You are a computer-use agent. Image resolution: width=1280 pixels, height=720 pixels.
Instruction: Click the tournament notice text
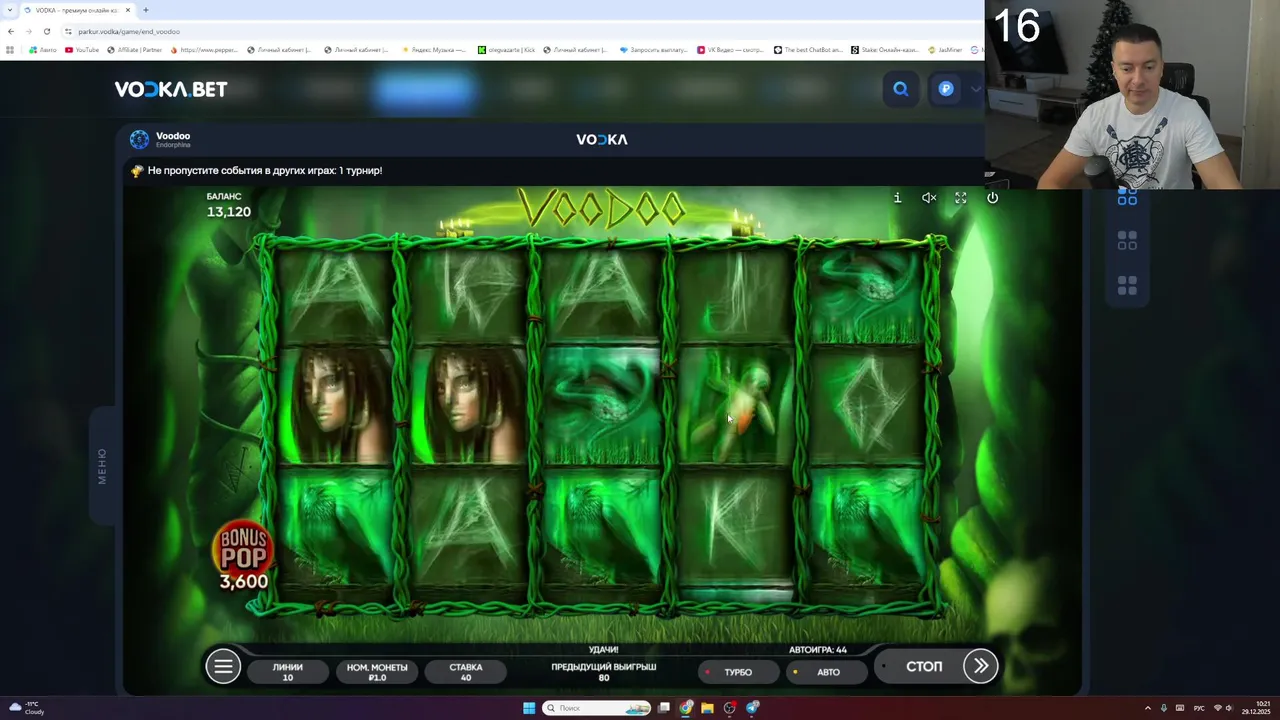click(x=265, y=171)
